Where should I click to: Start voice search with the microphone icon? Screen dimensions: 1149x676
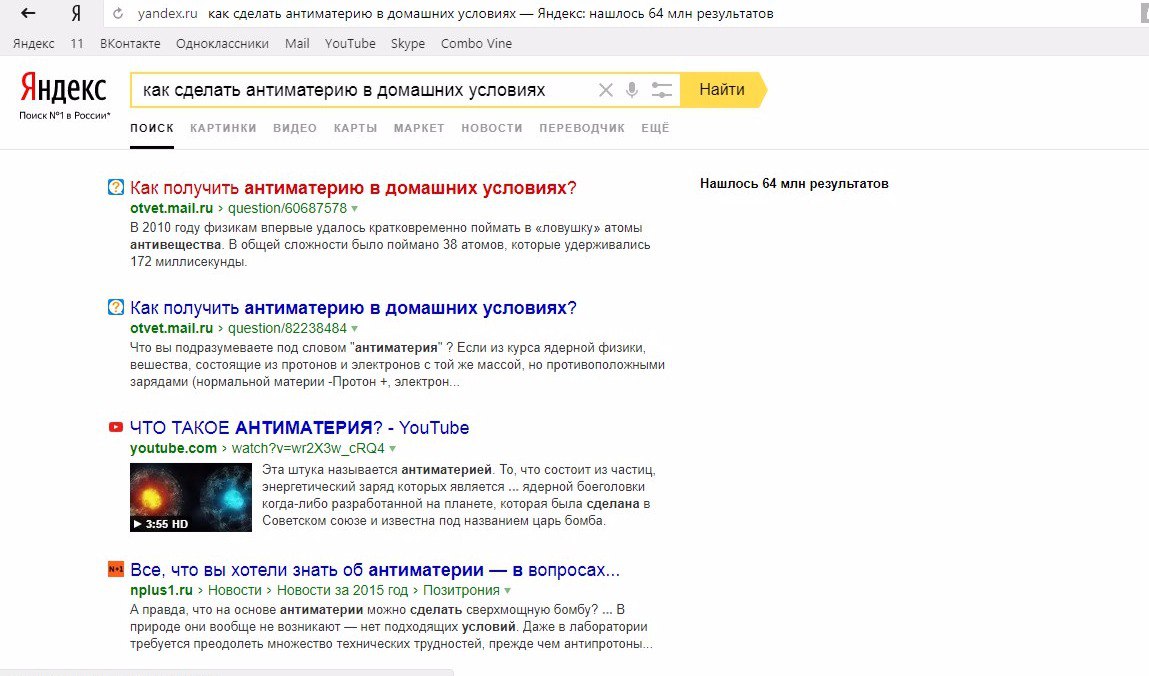[632, 90]
